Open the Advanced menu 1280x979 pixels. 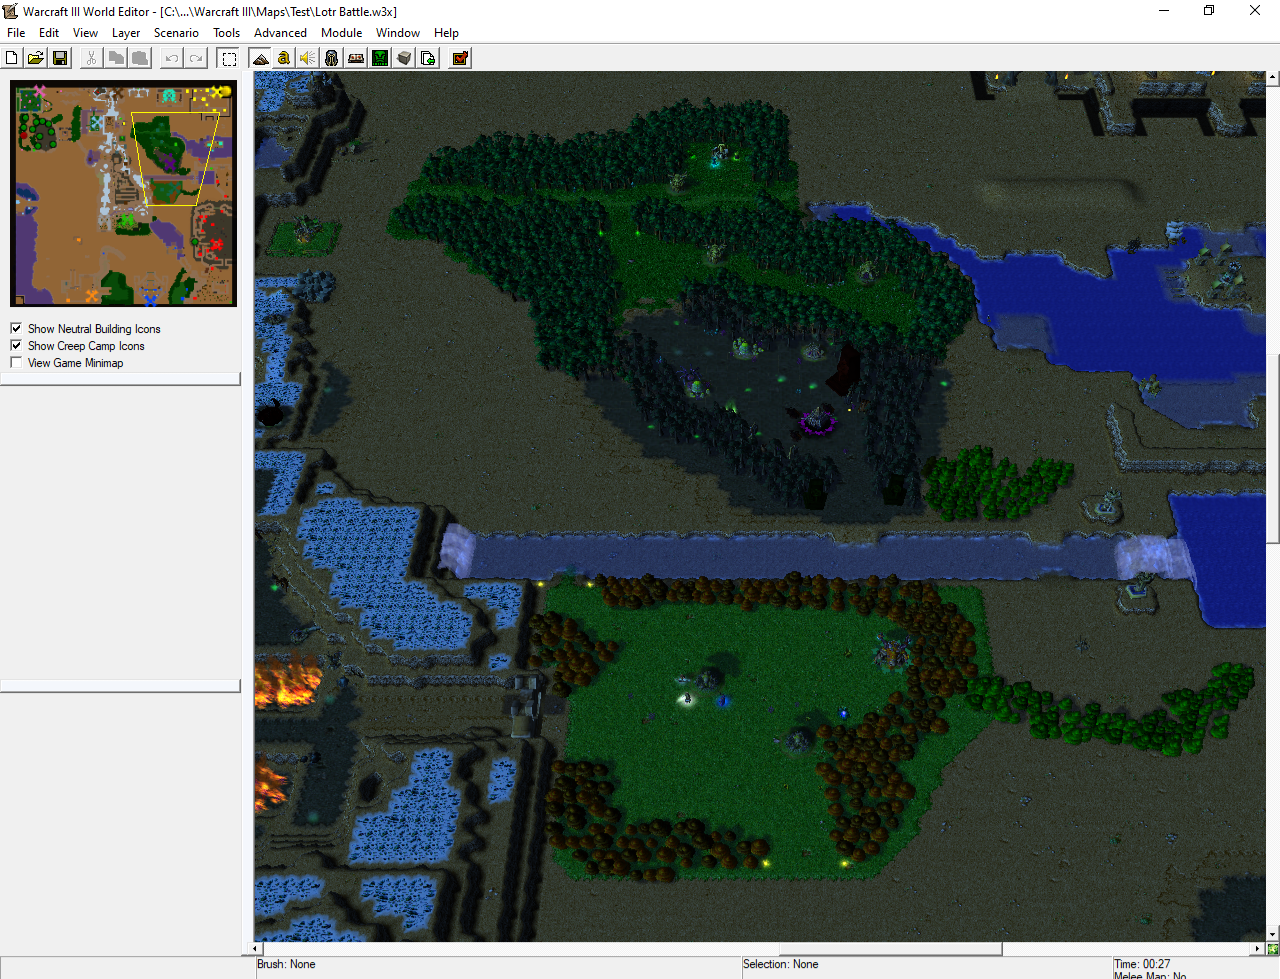280,33
